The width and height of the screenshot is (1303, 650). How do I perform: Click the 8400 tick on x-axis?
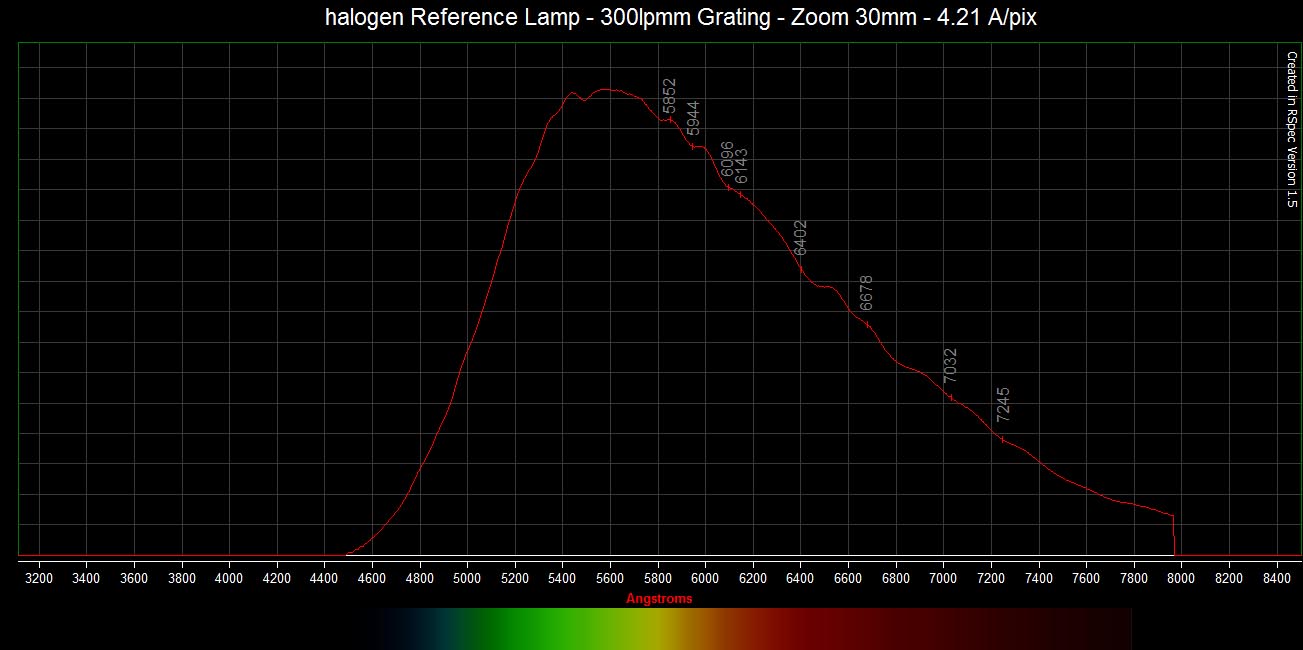[x=1276, y=578]
